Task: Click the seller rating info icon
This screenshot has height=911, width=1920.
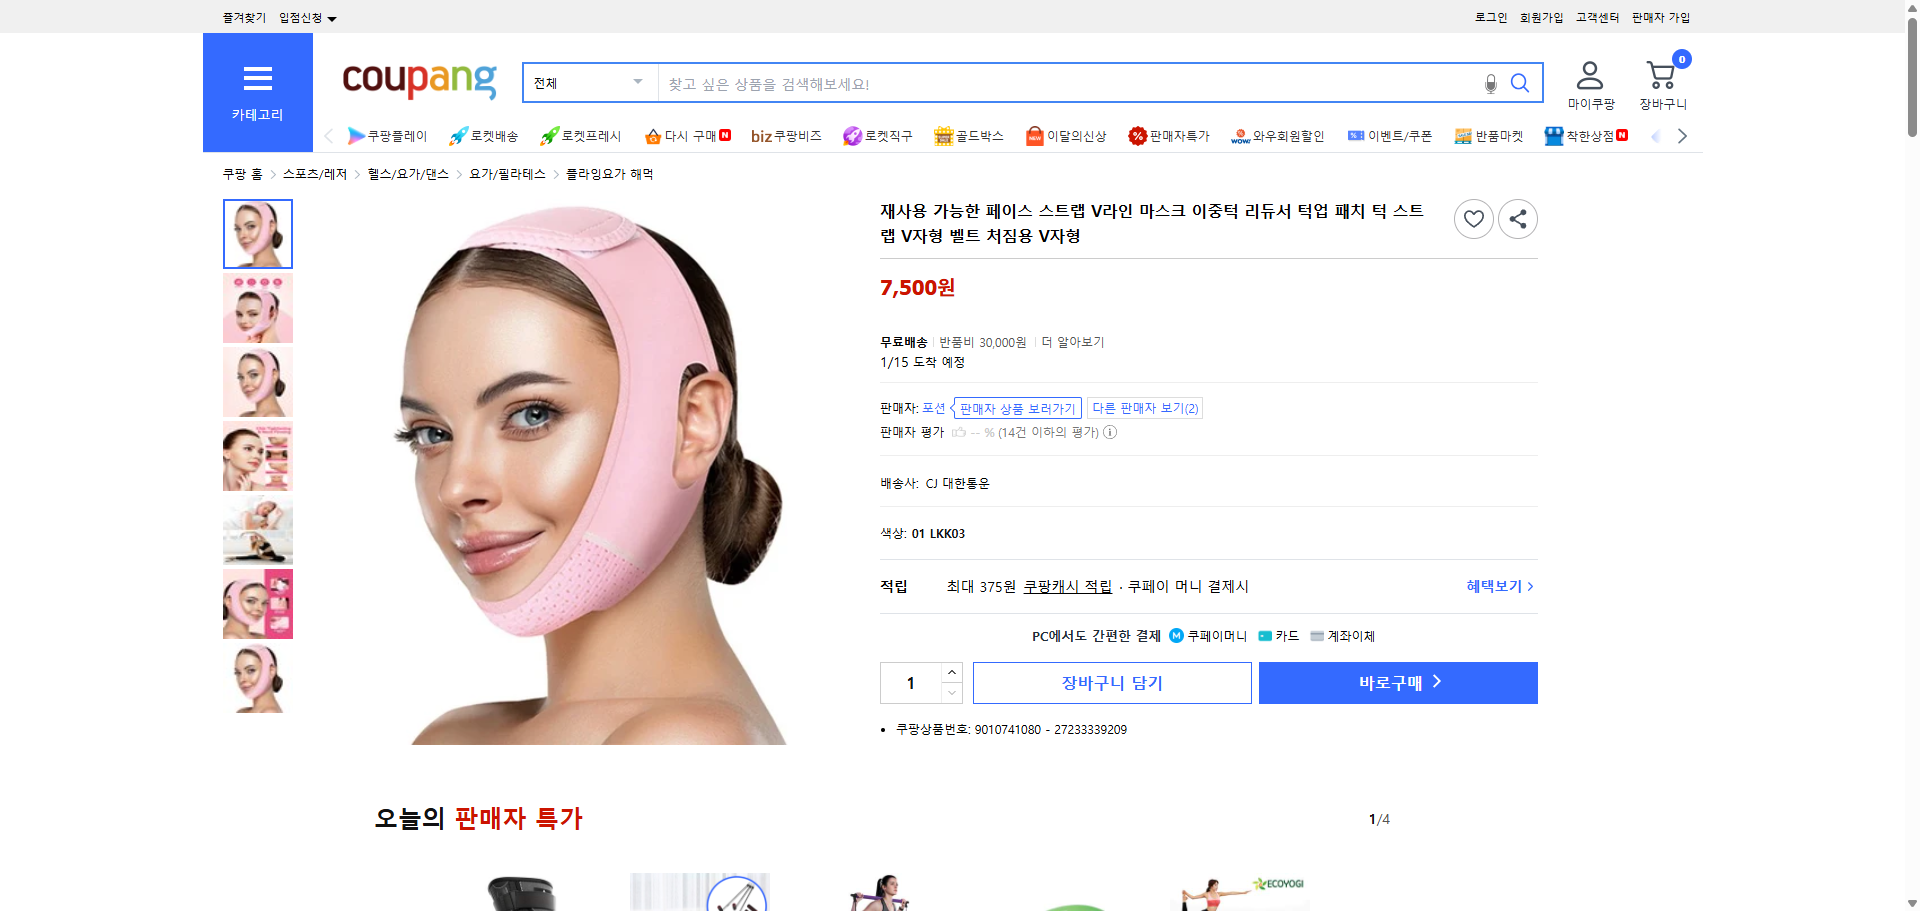Action: pos(1109,432)
